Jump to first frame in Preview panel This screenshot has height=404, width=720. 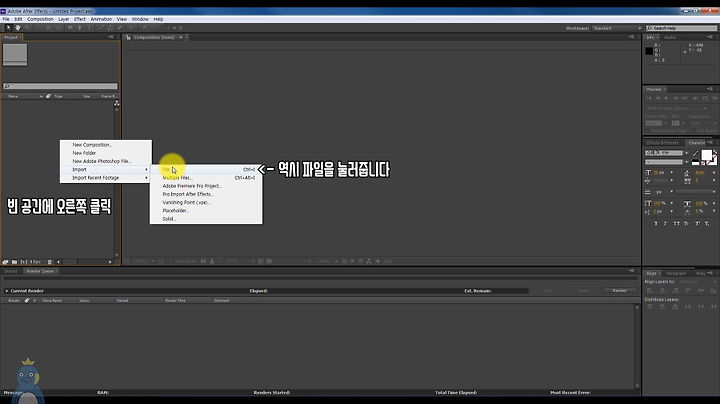[x=649, y=98]
